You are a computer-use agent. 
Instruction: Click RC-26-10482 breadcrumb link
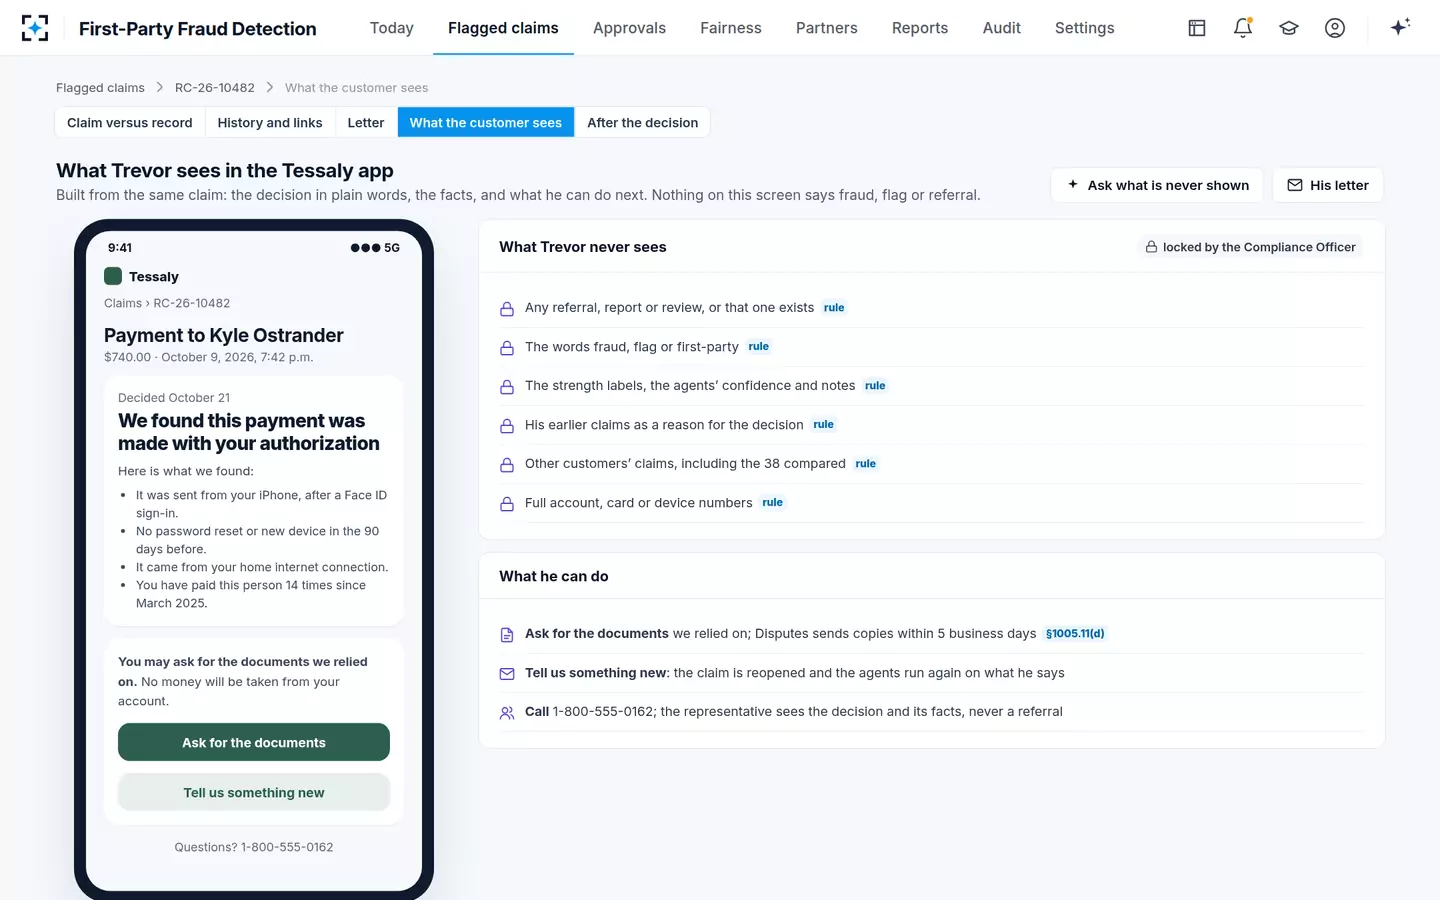coord(215,88)
